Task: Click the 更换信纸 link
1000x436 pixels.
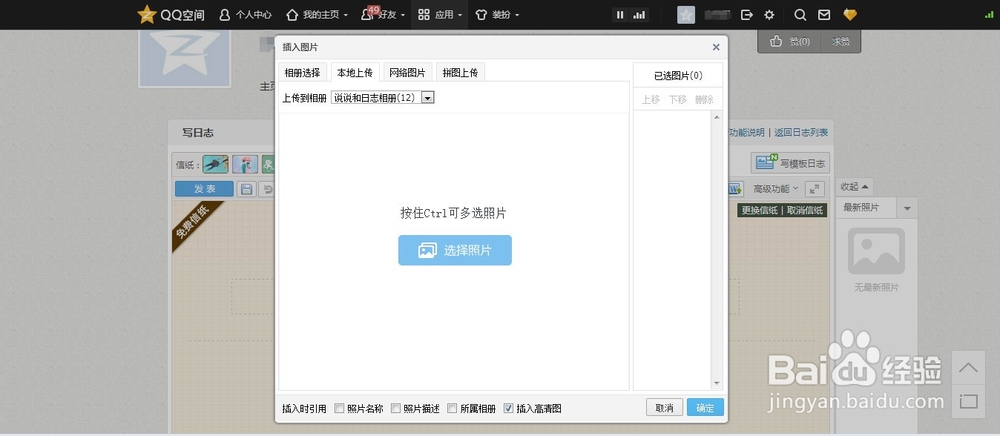Action: 760,210
